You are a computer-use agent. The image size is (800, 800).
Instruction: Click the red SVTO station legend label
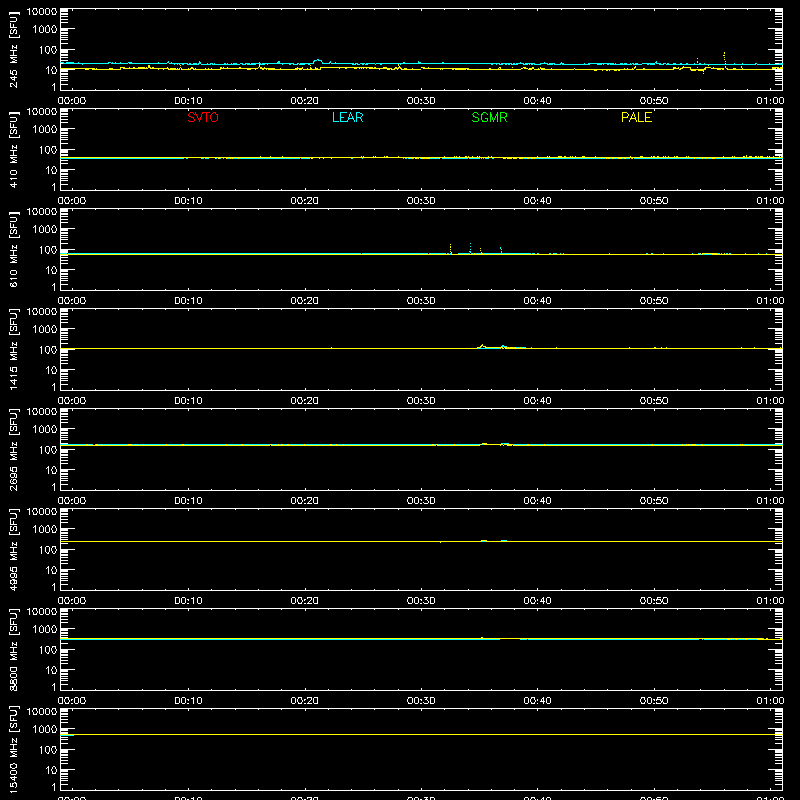point(203,117)
